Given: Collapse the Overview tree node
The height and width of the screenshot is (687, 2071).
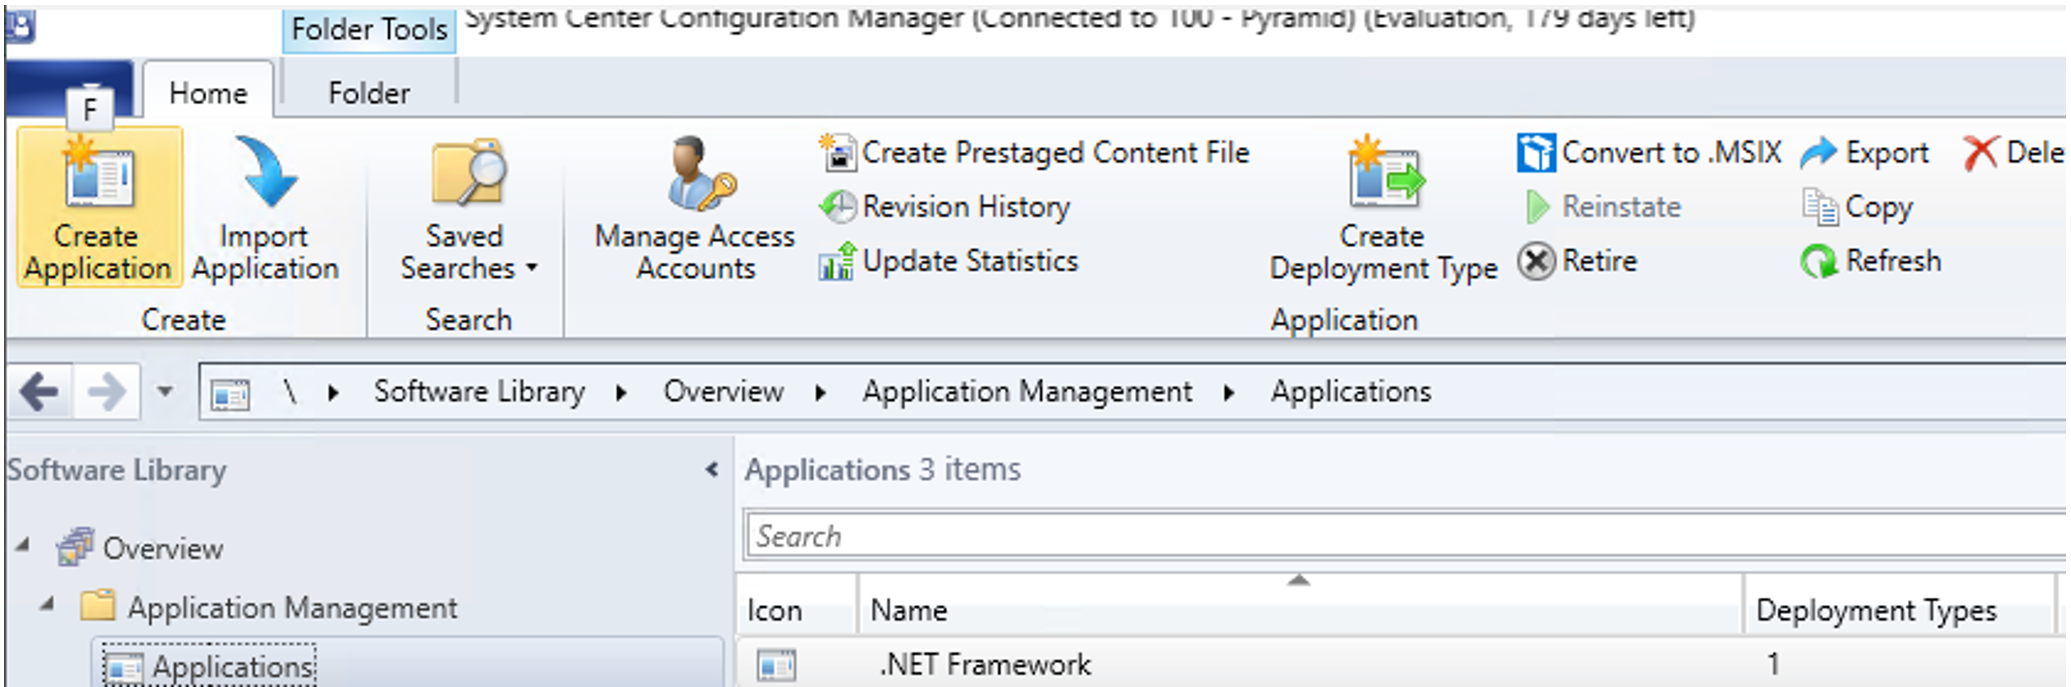Looking at the screenshot, I should click(x=22, y=546).
